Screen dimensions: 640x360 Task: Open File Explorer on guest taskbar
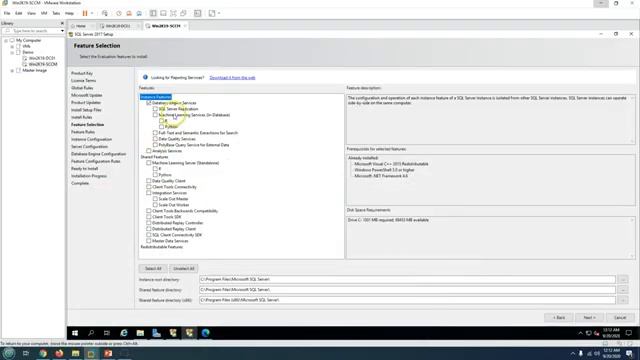click(x=140, y=333)
